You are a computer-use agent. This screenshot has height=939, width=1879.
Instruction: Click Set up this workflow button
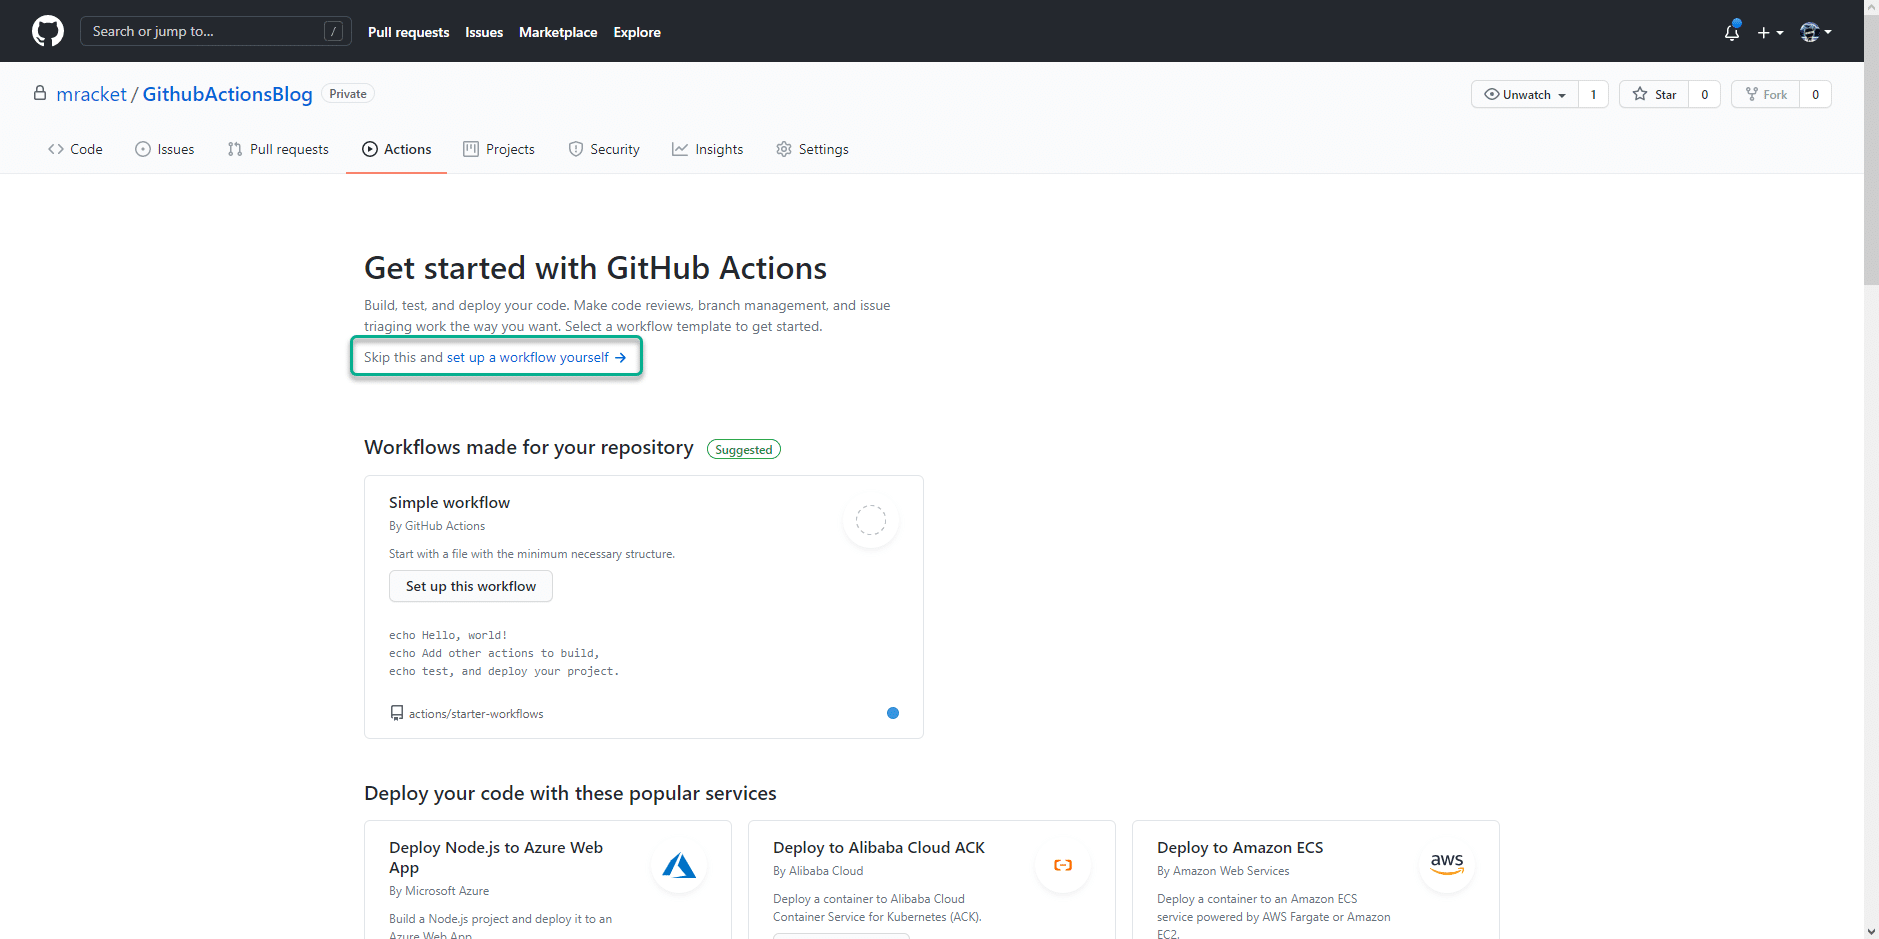point(471,586)
